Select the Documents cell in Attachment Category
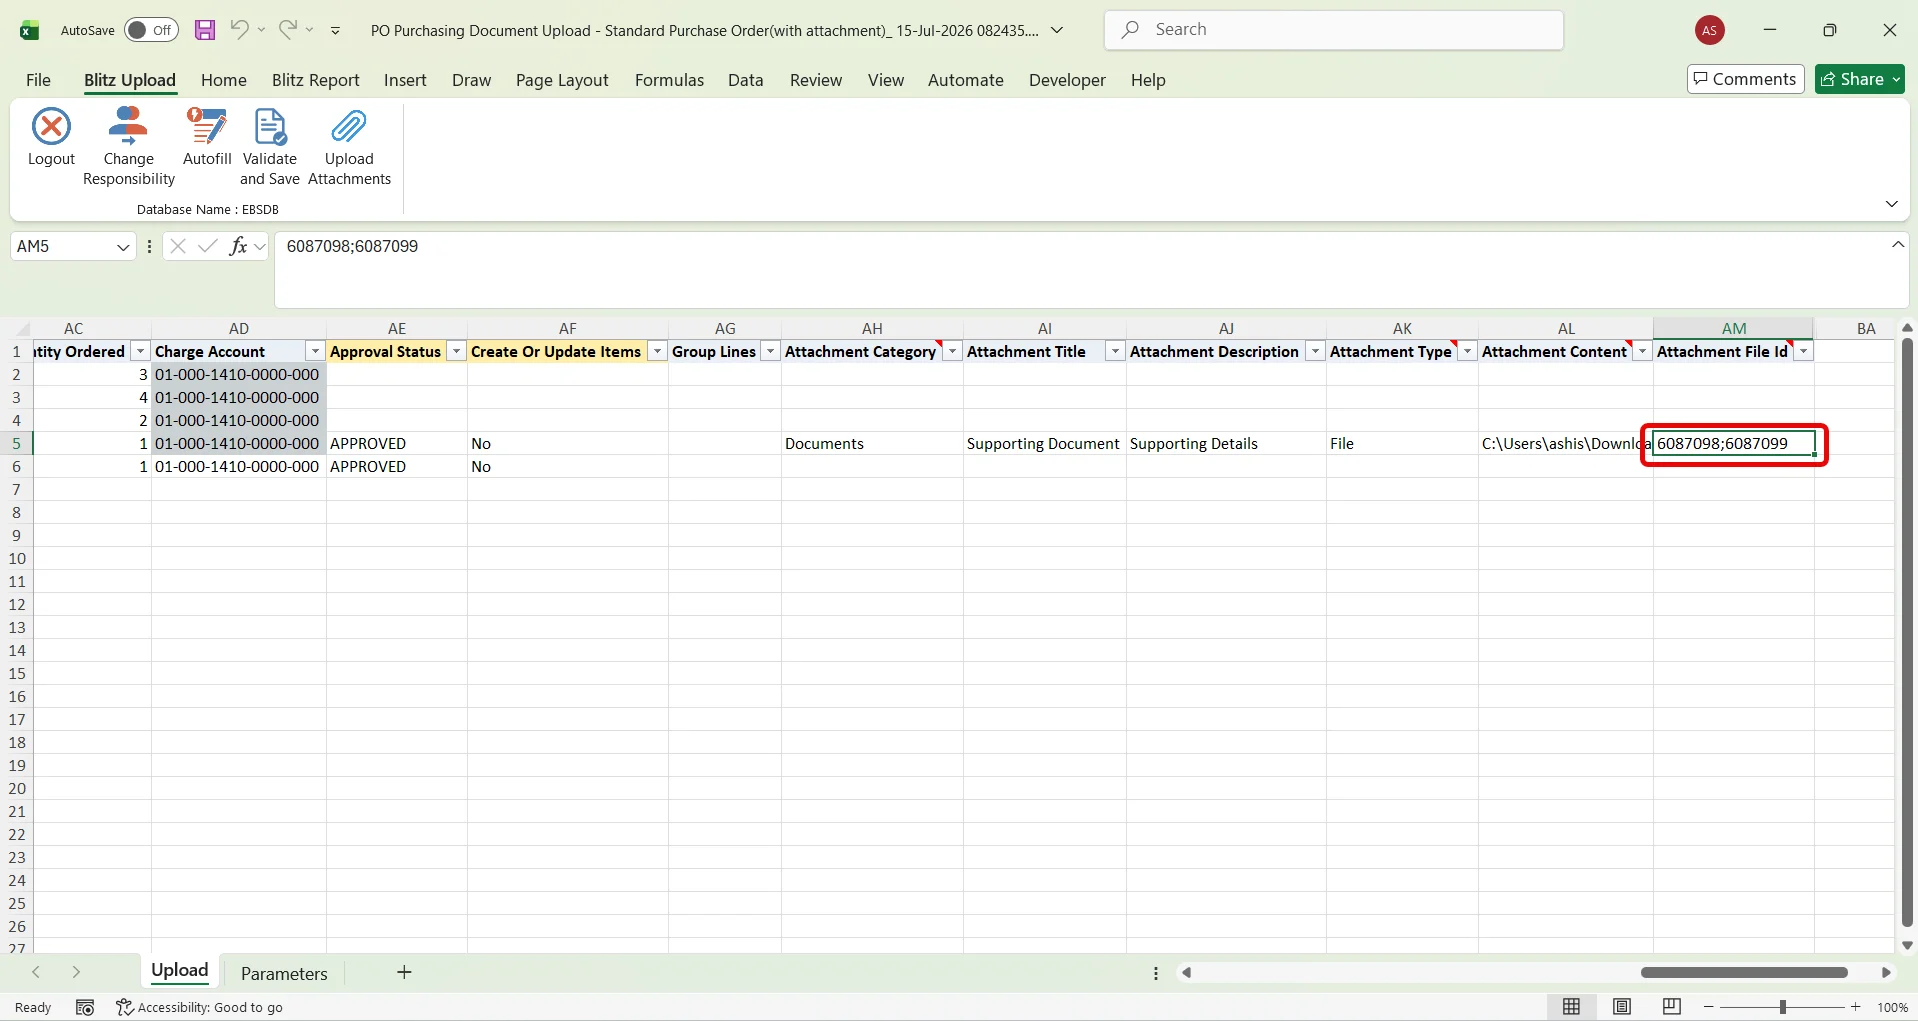 click(x=872, y=443)
